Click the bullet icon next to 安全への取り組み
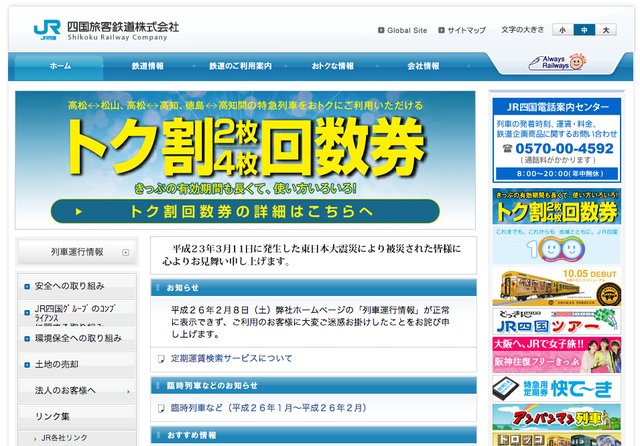The width and height of the screenshot is (640, 446). [27, 286]
